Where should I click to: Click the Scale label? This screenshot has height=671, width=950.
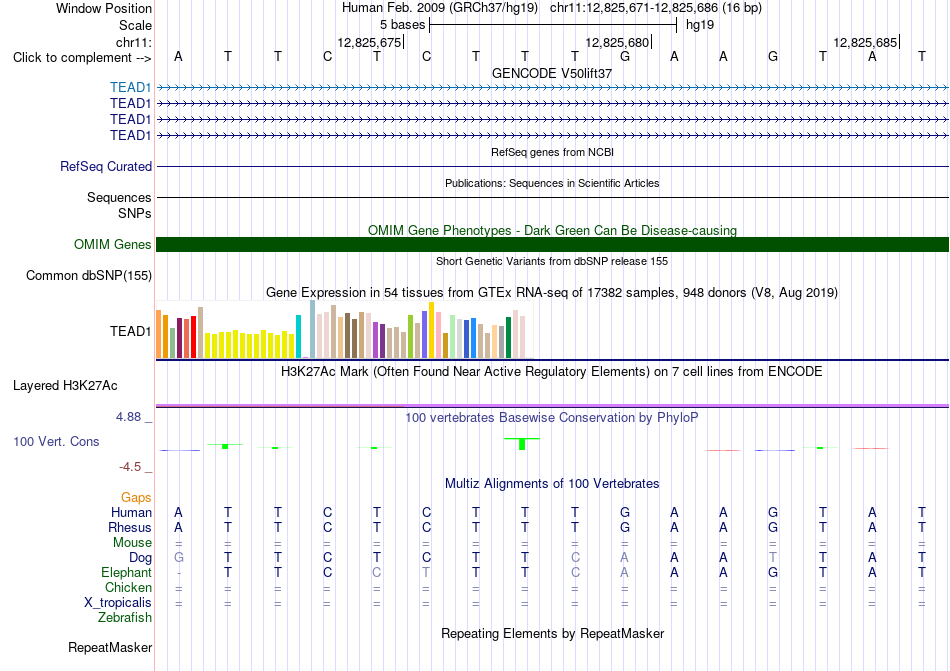(135, 25)
